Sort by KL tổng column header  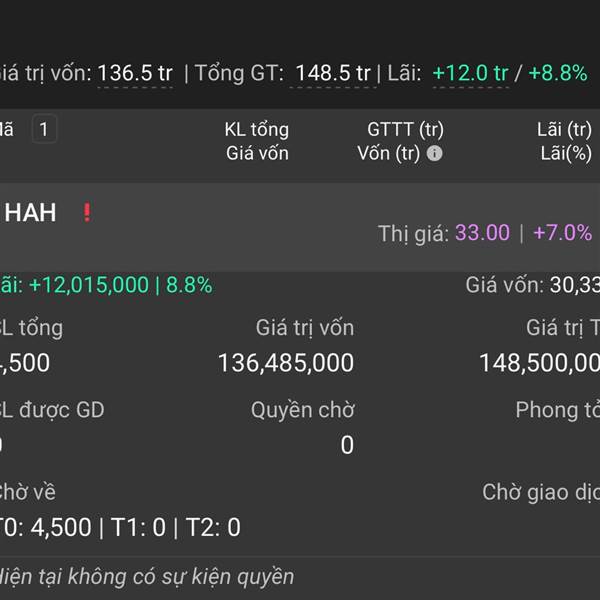(256, 129)
